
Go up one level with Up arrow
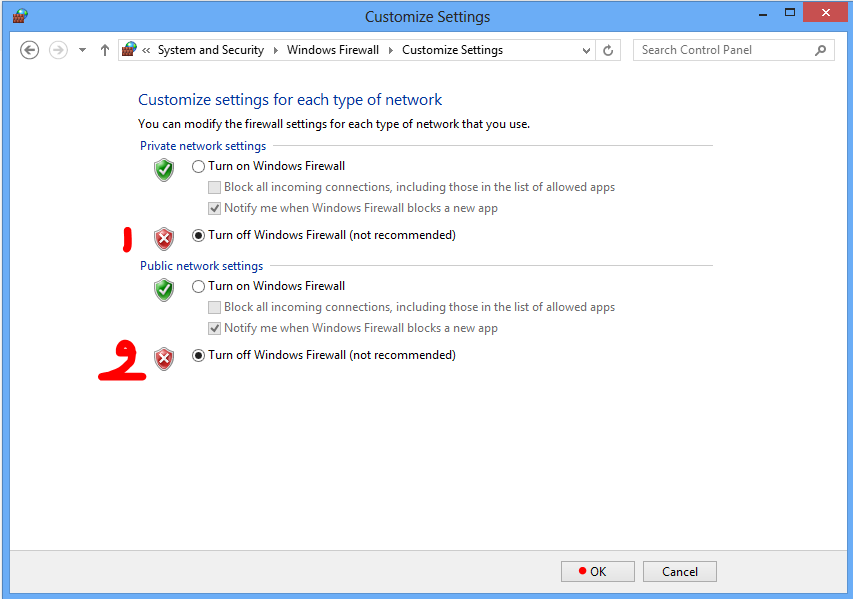(104, 50)
